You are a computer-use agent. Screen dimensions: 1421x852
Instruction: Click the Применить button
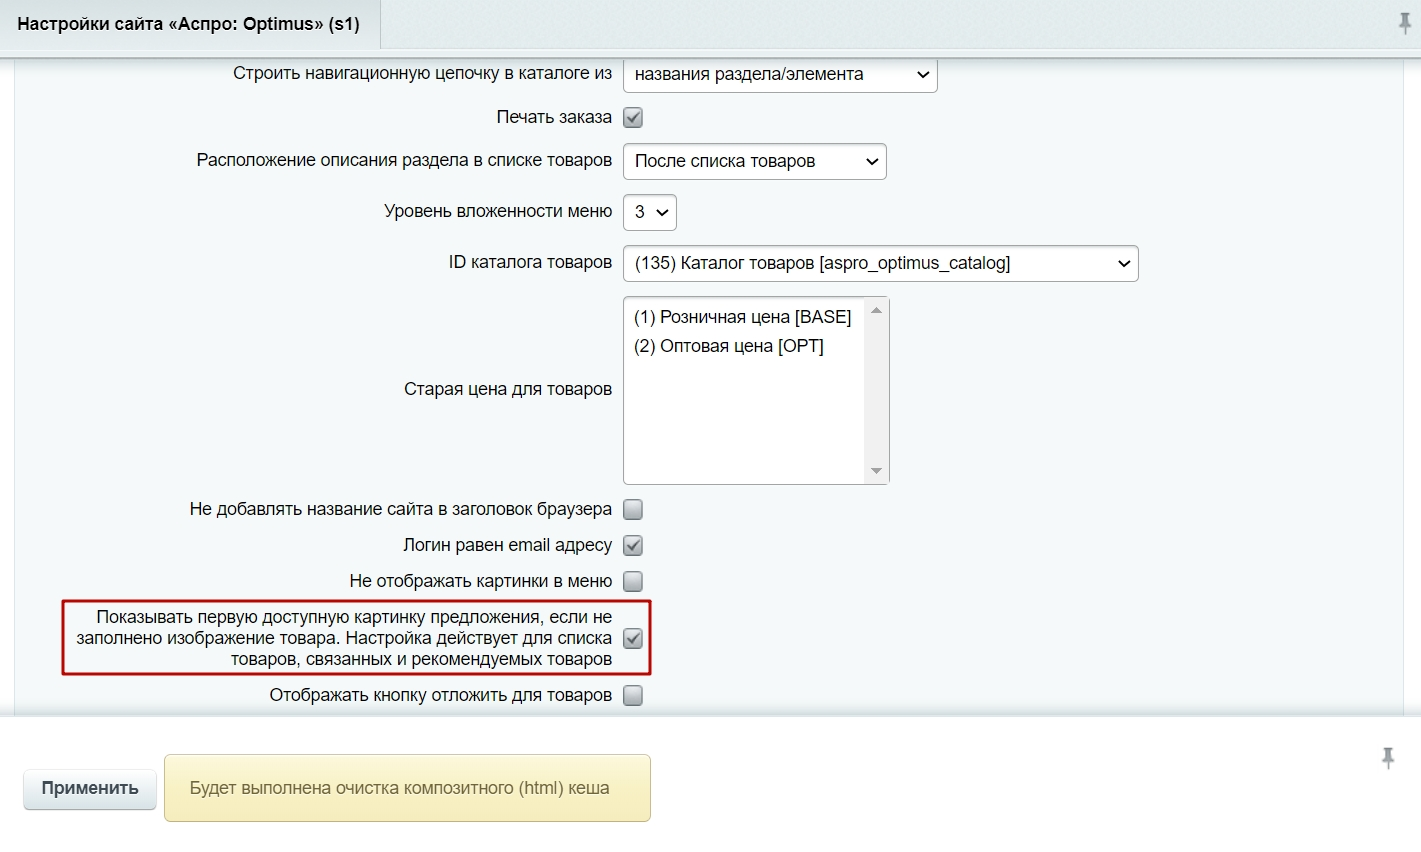coord(90,788)
